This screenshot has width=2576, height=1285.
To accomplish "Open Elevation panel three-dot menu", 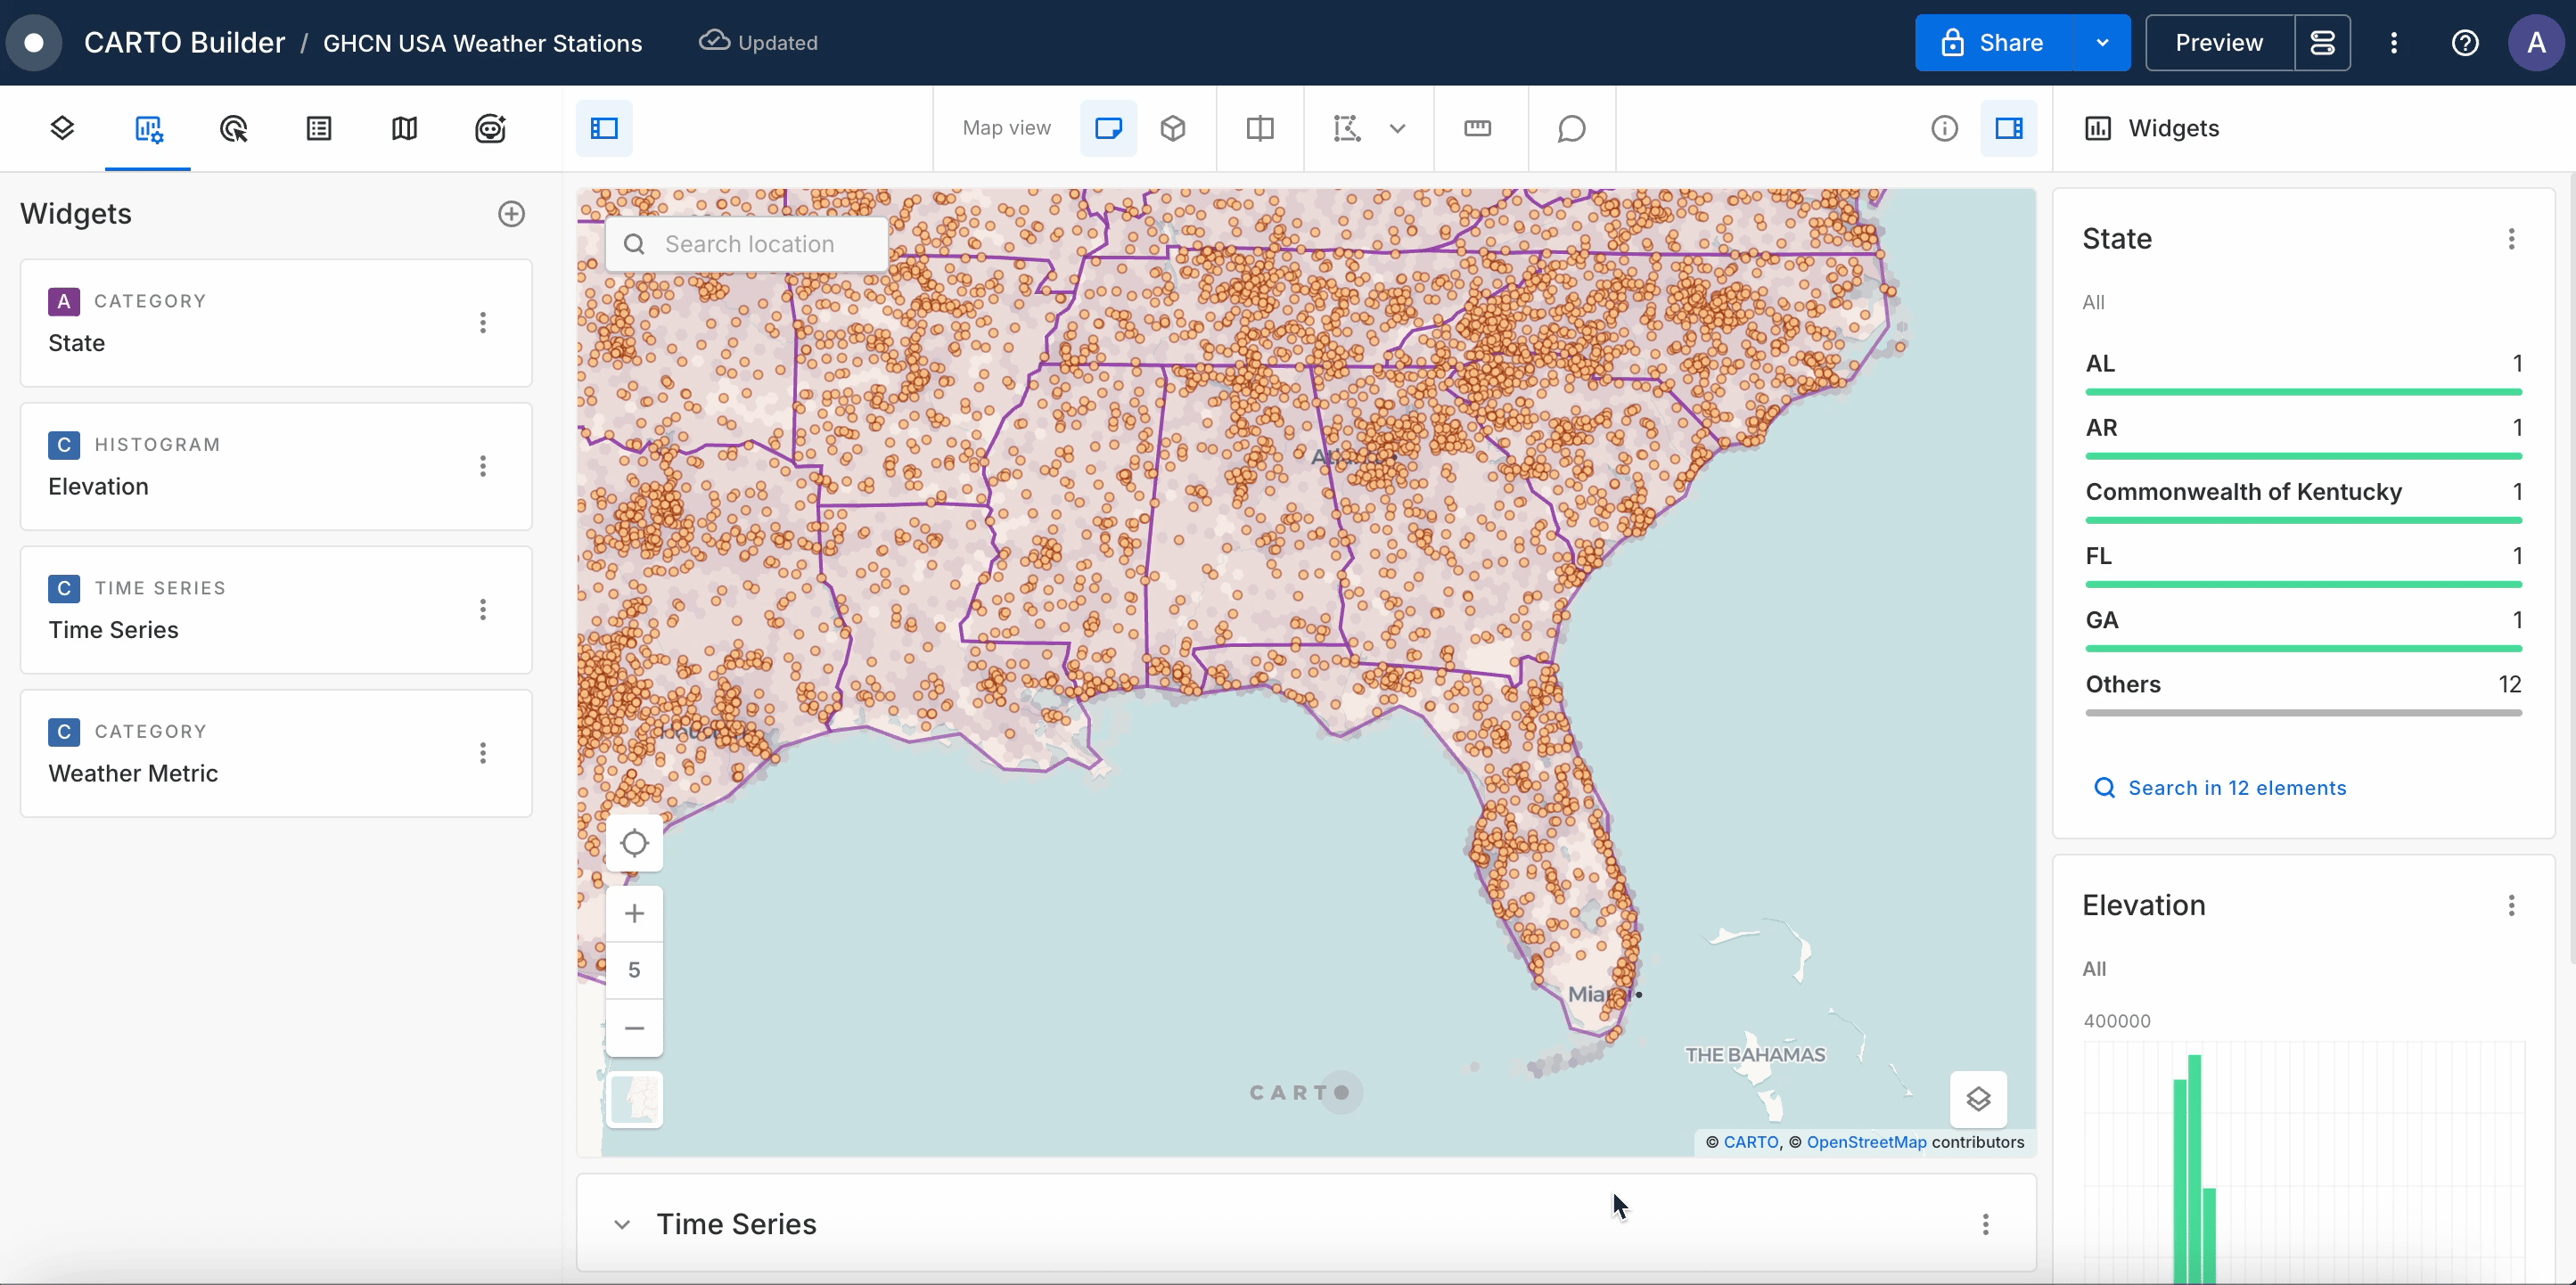I will pyautogui.click(x=2511, y=905).
